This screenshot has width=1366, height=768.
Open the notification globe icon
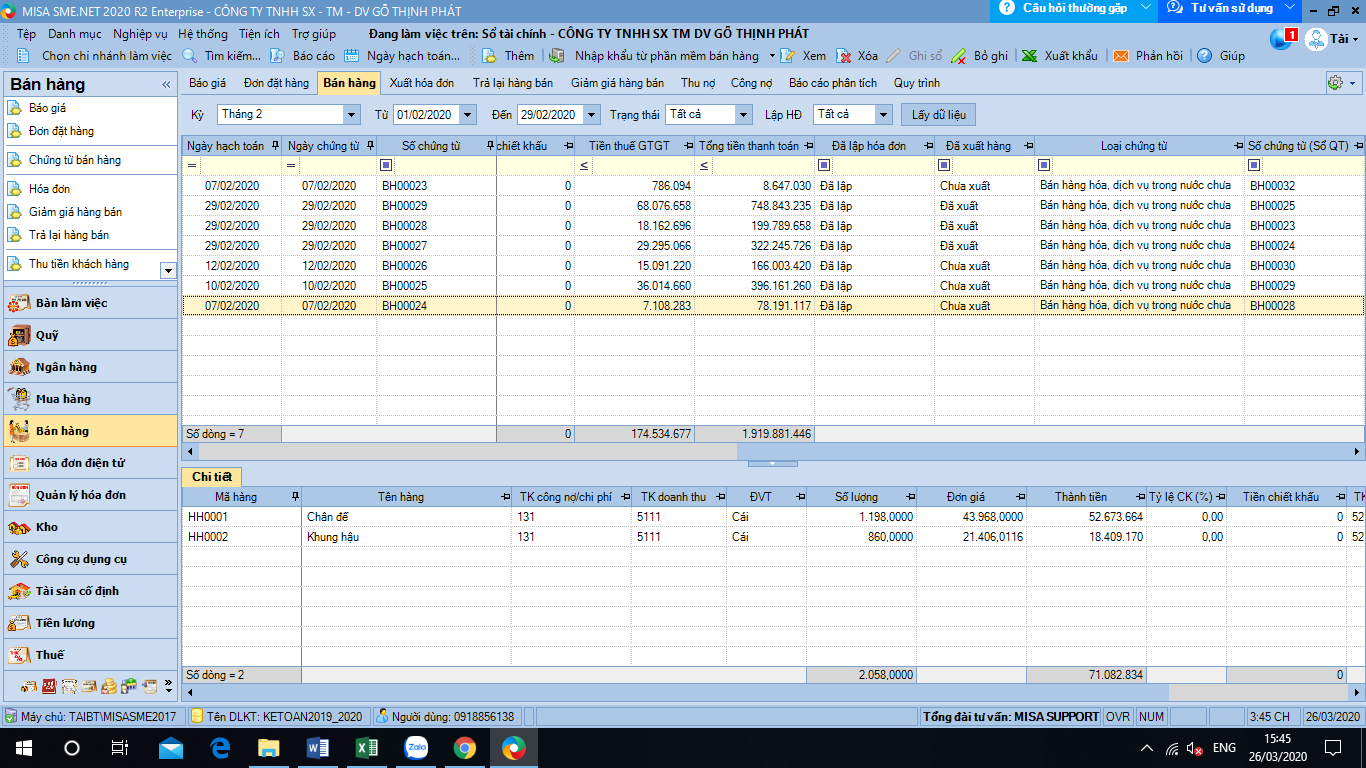pyautogui.click(x=1280, y=39)
